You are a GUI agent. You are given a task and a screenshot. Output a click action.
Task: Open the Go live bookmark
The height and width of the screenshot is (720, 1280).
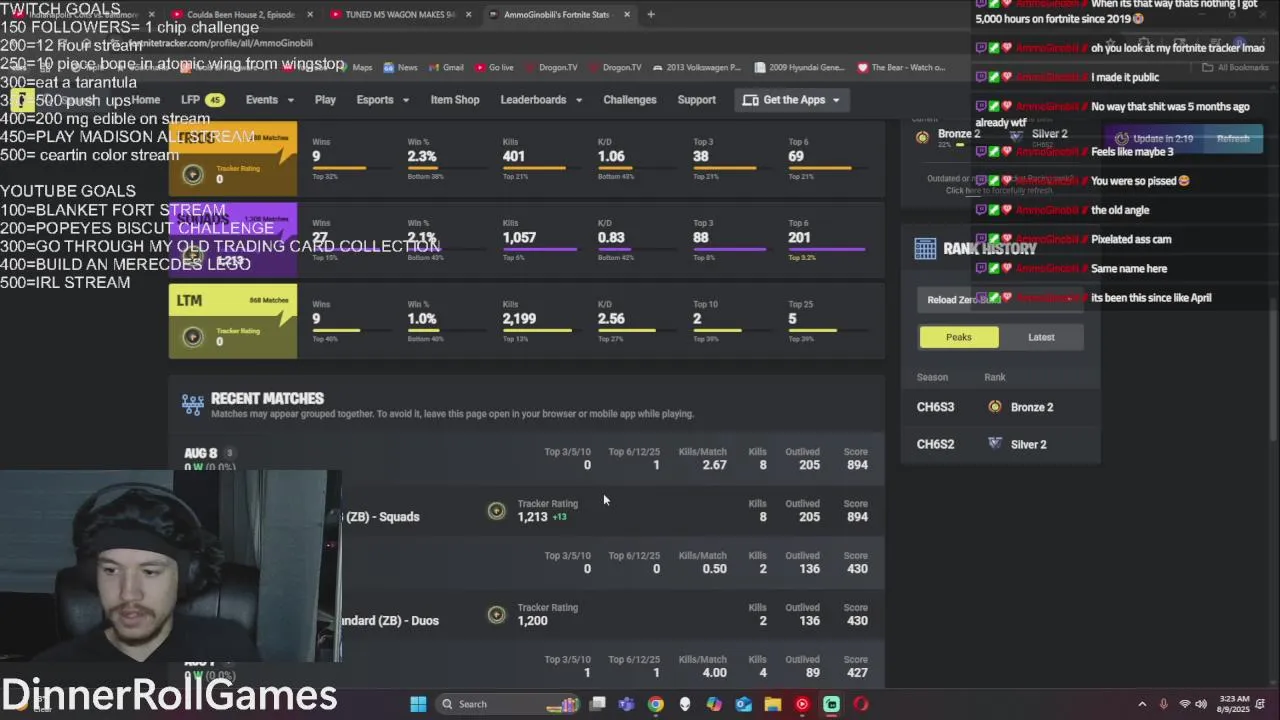494,67
